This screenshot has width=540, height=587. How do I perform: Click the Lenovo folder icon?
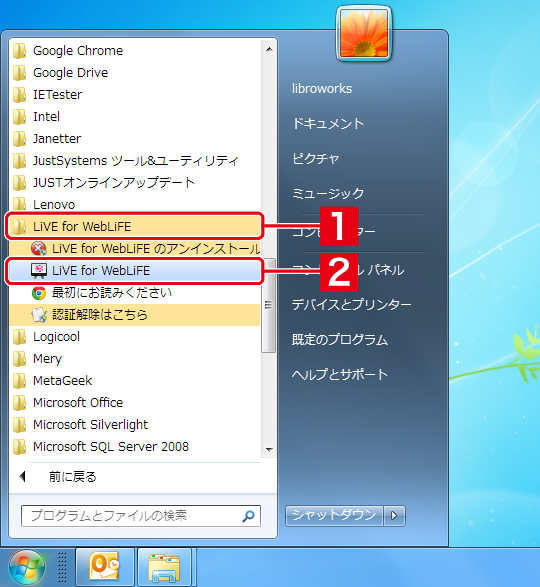(19, 204)
